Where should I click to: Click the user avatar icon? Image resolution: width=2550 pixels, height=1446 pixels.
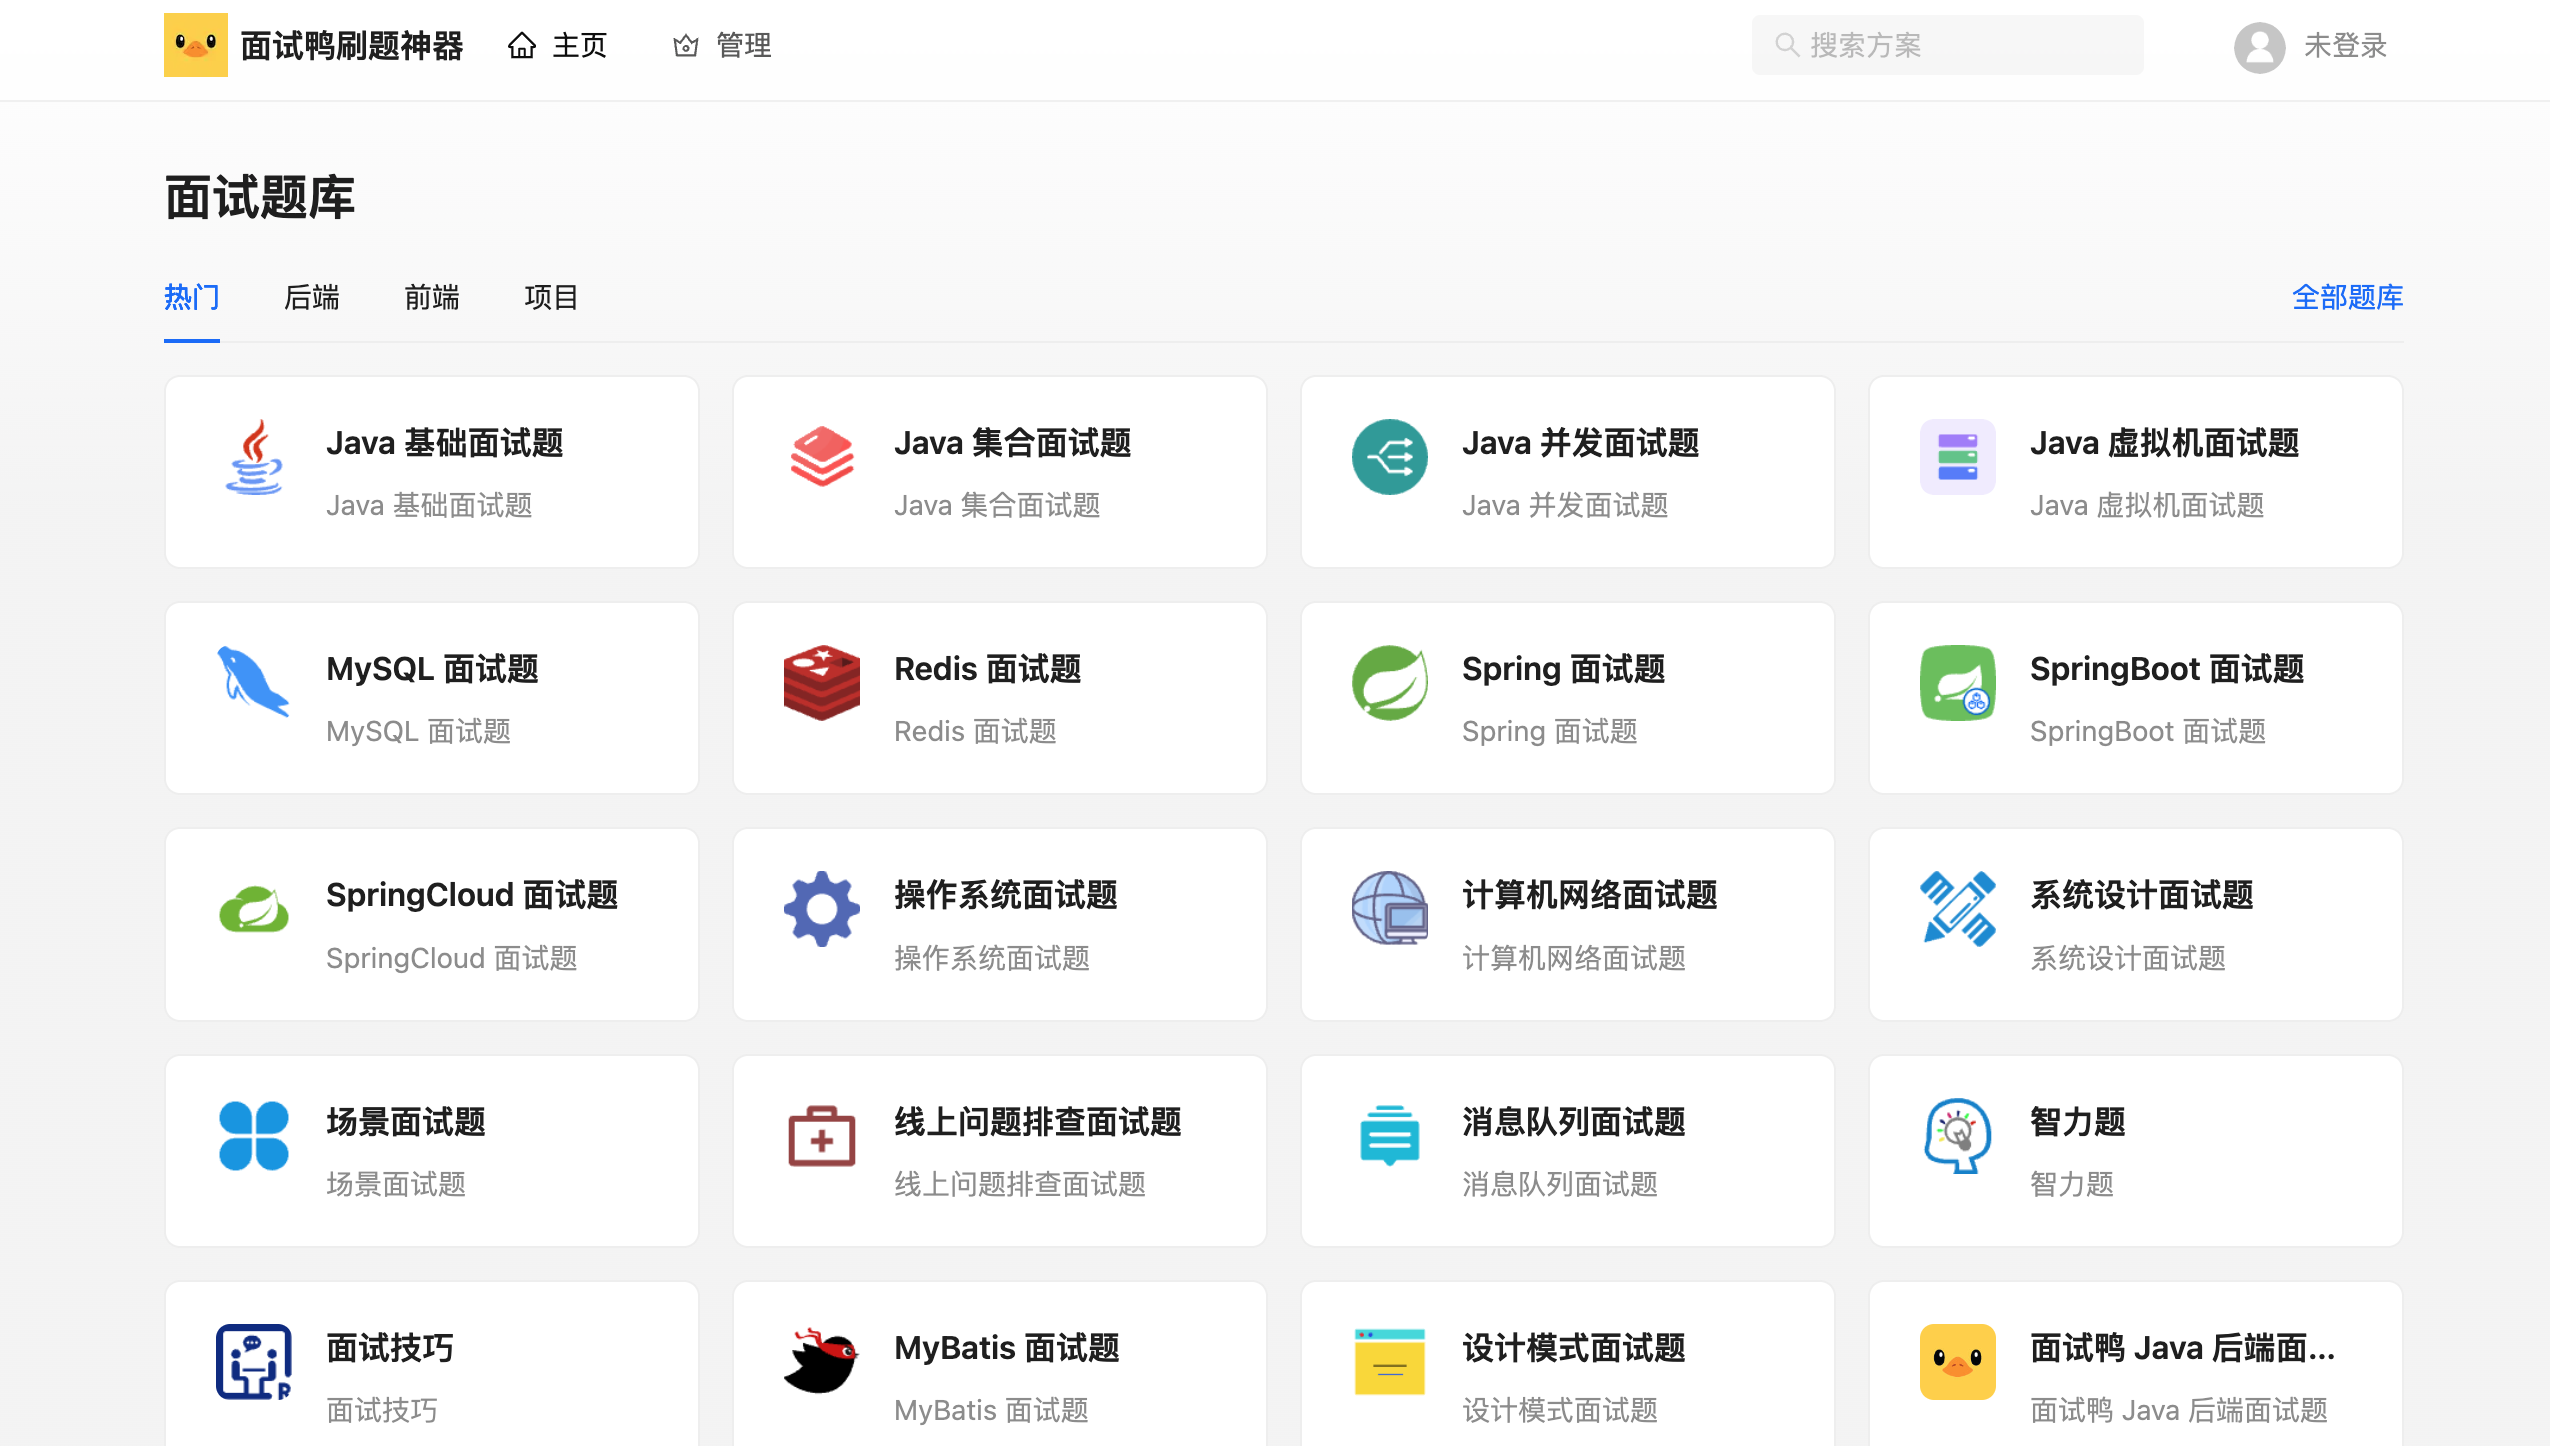[2259, 46]
